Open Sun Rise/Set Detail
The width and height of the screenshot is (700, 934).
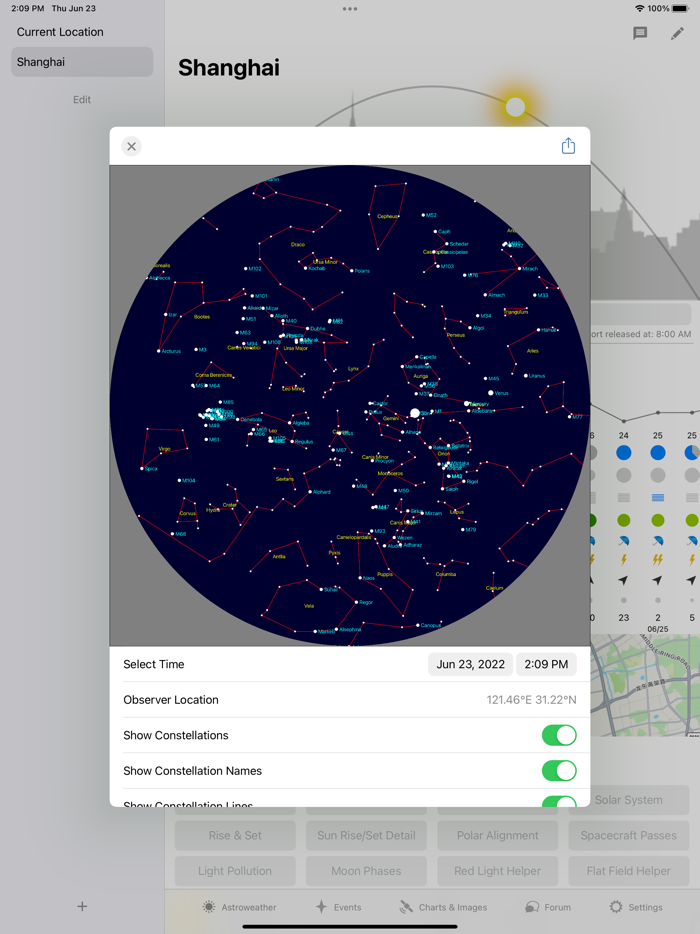coord(366,835)
